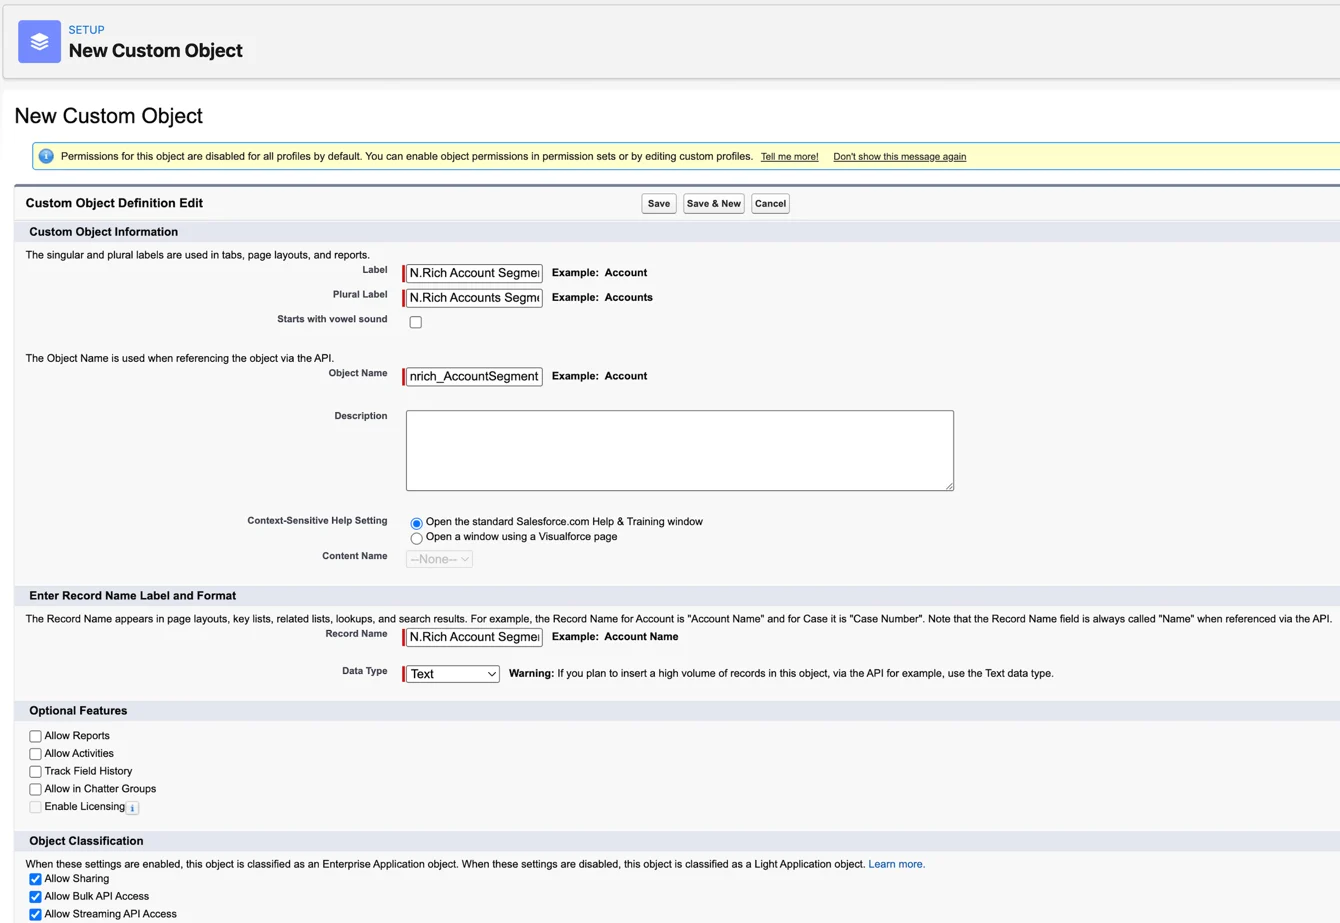Toggle Starts with vowel sound checkbox
Viewport: 1340px width, 923px height.
pos(415,322)
